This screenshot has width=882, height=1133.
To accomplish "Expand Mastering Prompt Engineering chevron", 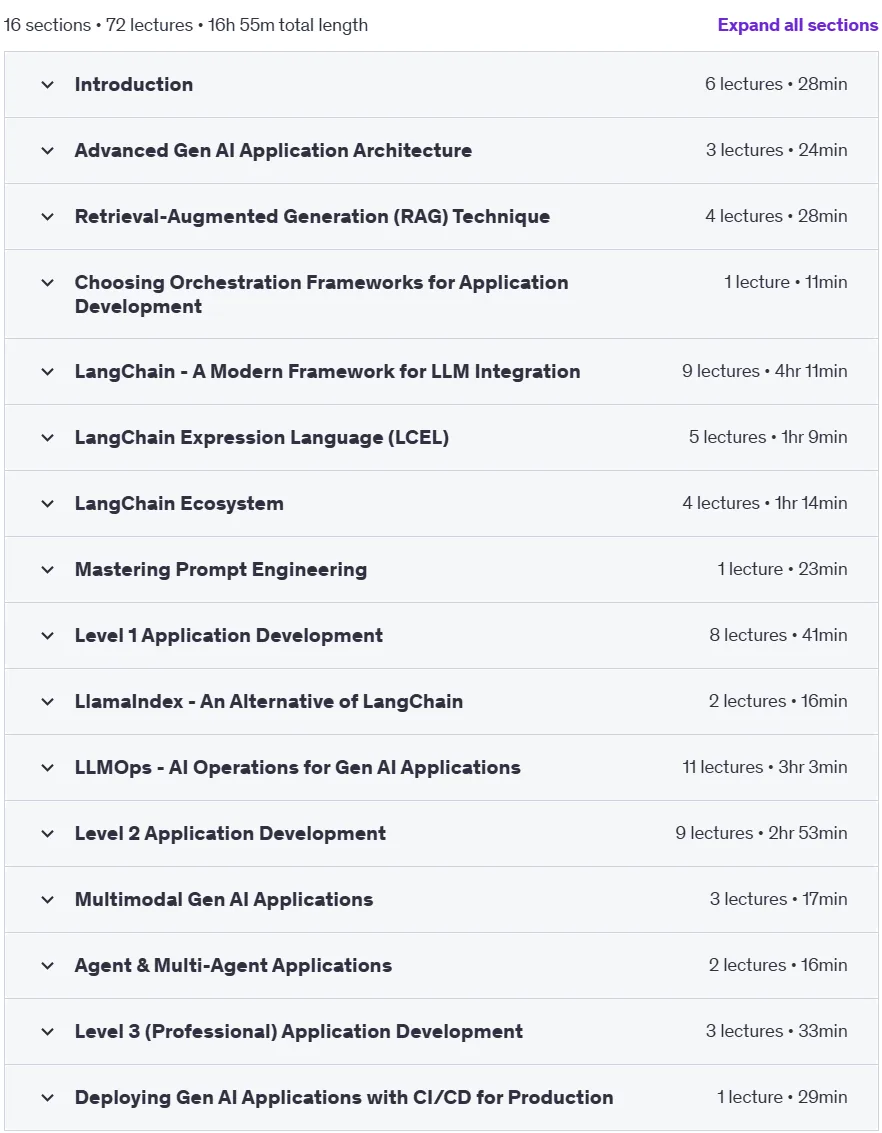I will coord(48,570).
